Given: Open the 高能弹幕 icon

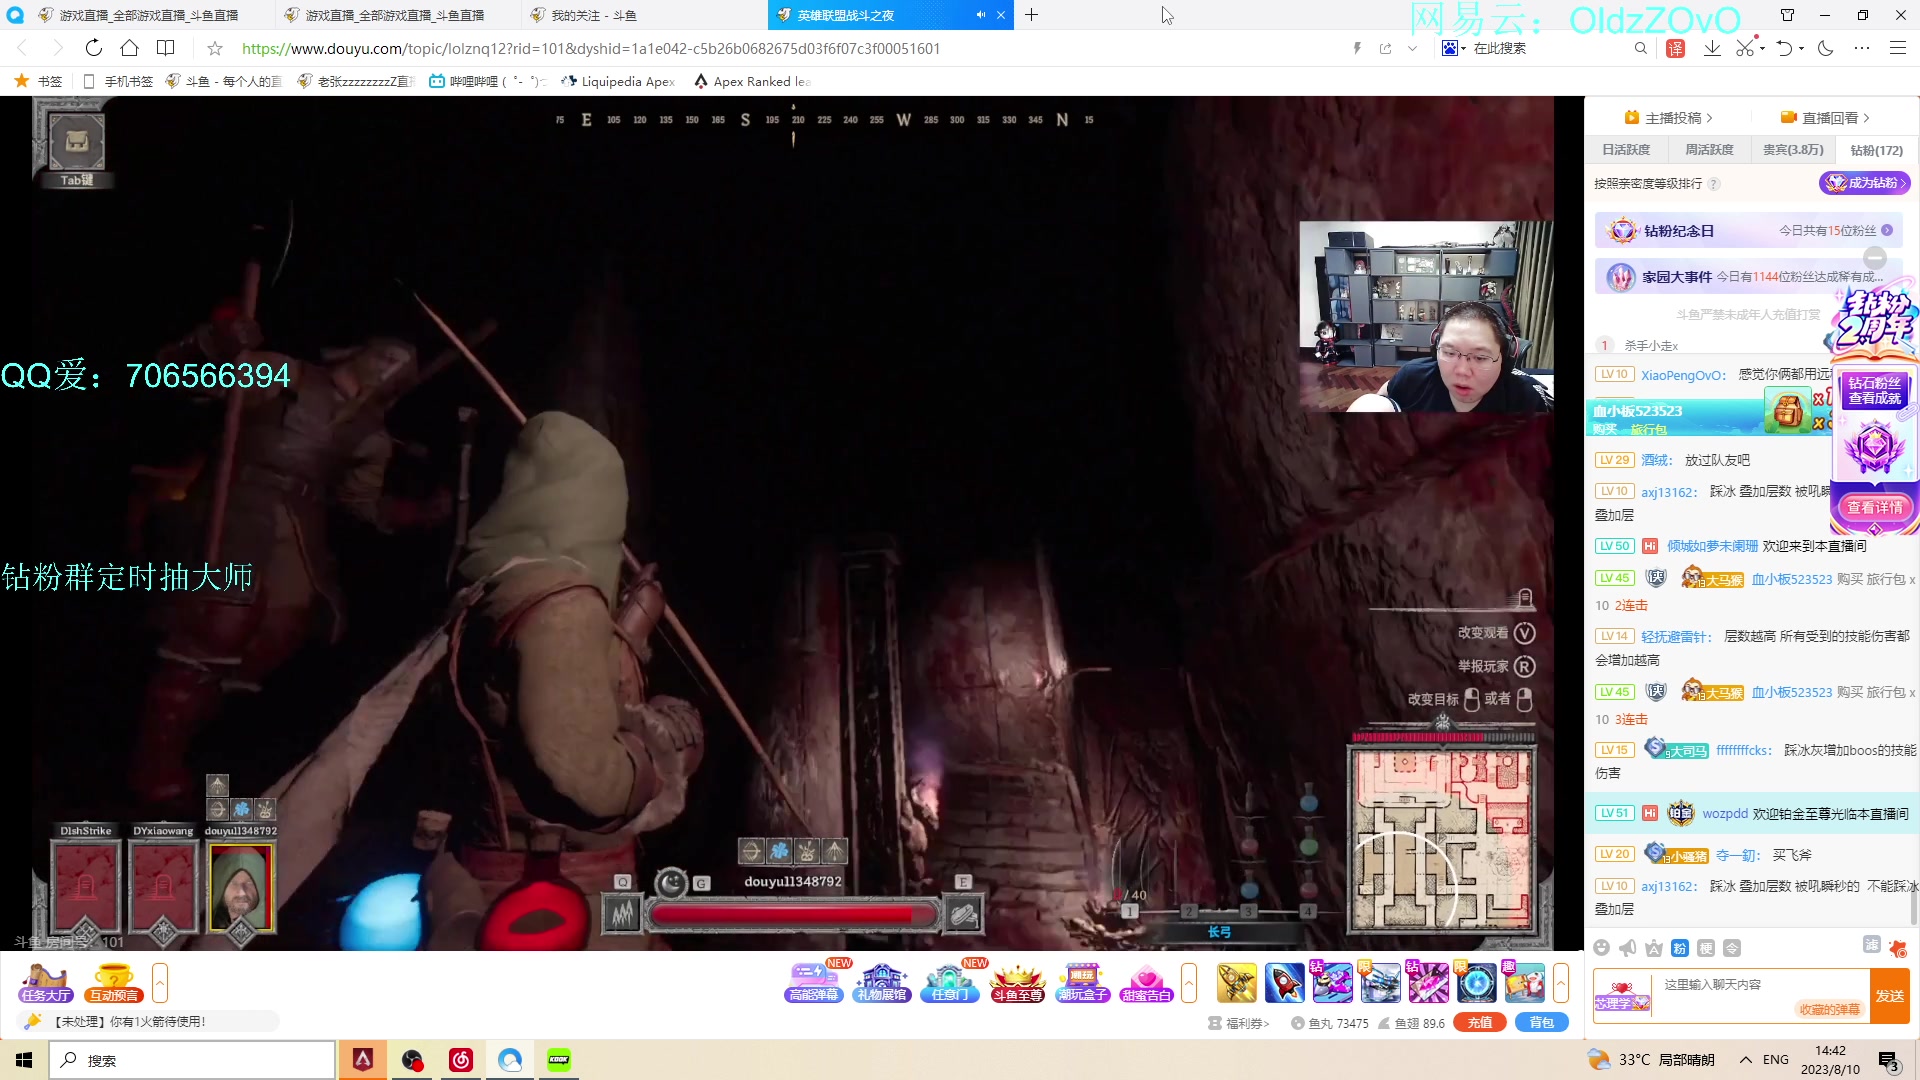Looking at the screenshot, I should click(x=814, y=982).
